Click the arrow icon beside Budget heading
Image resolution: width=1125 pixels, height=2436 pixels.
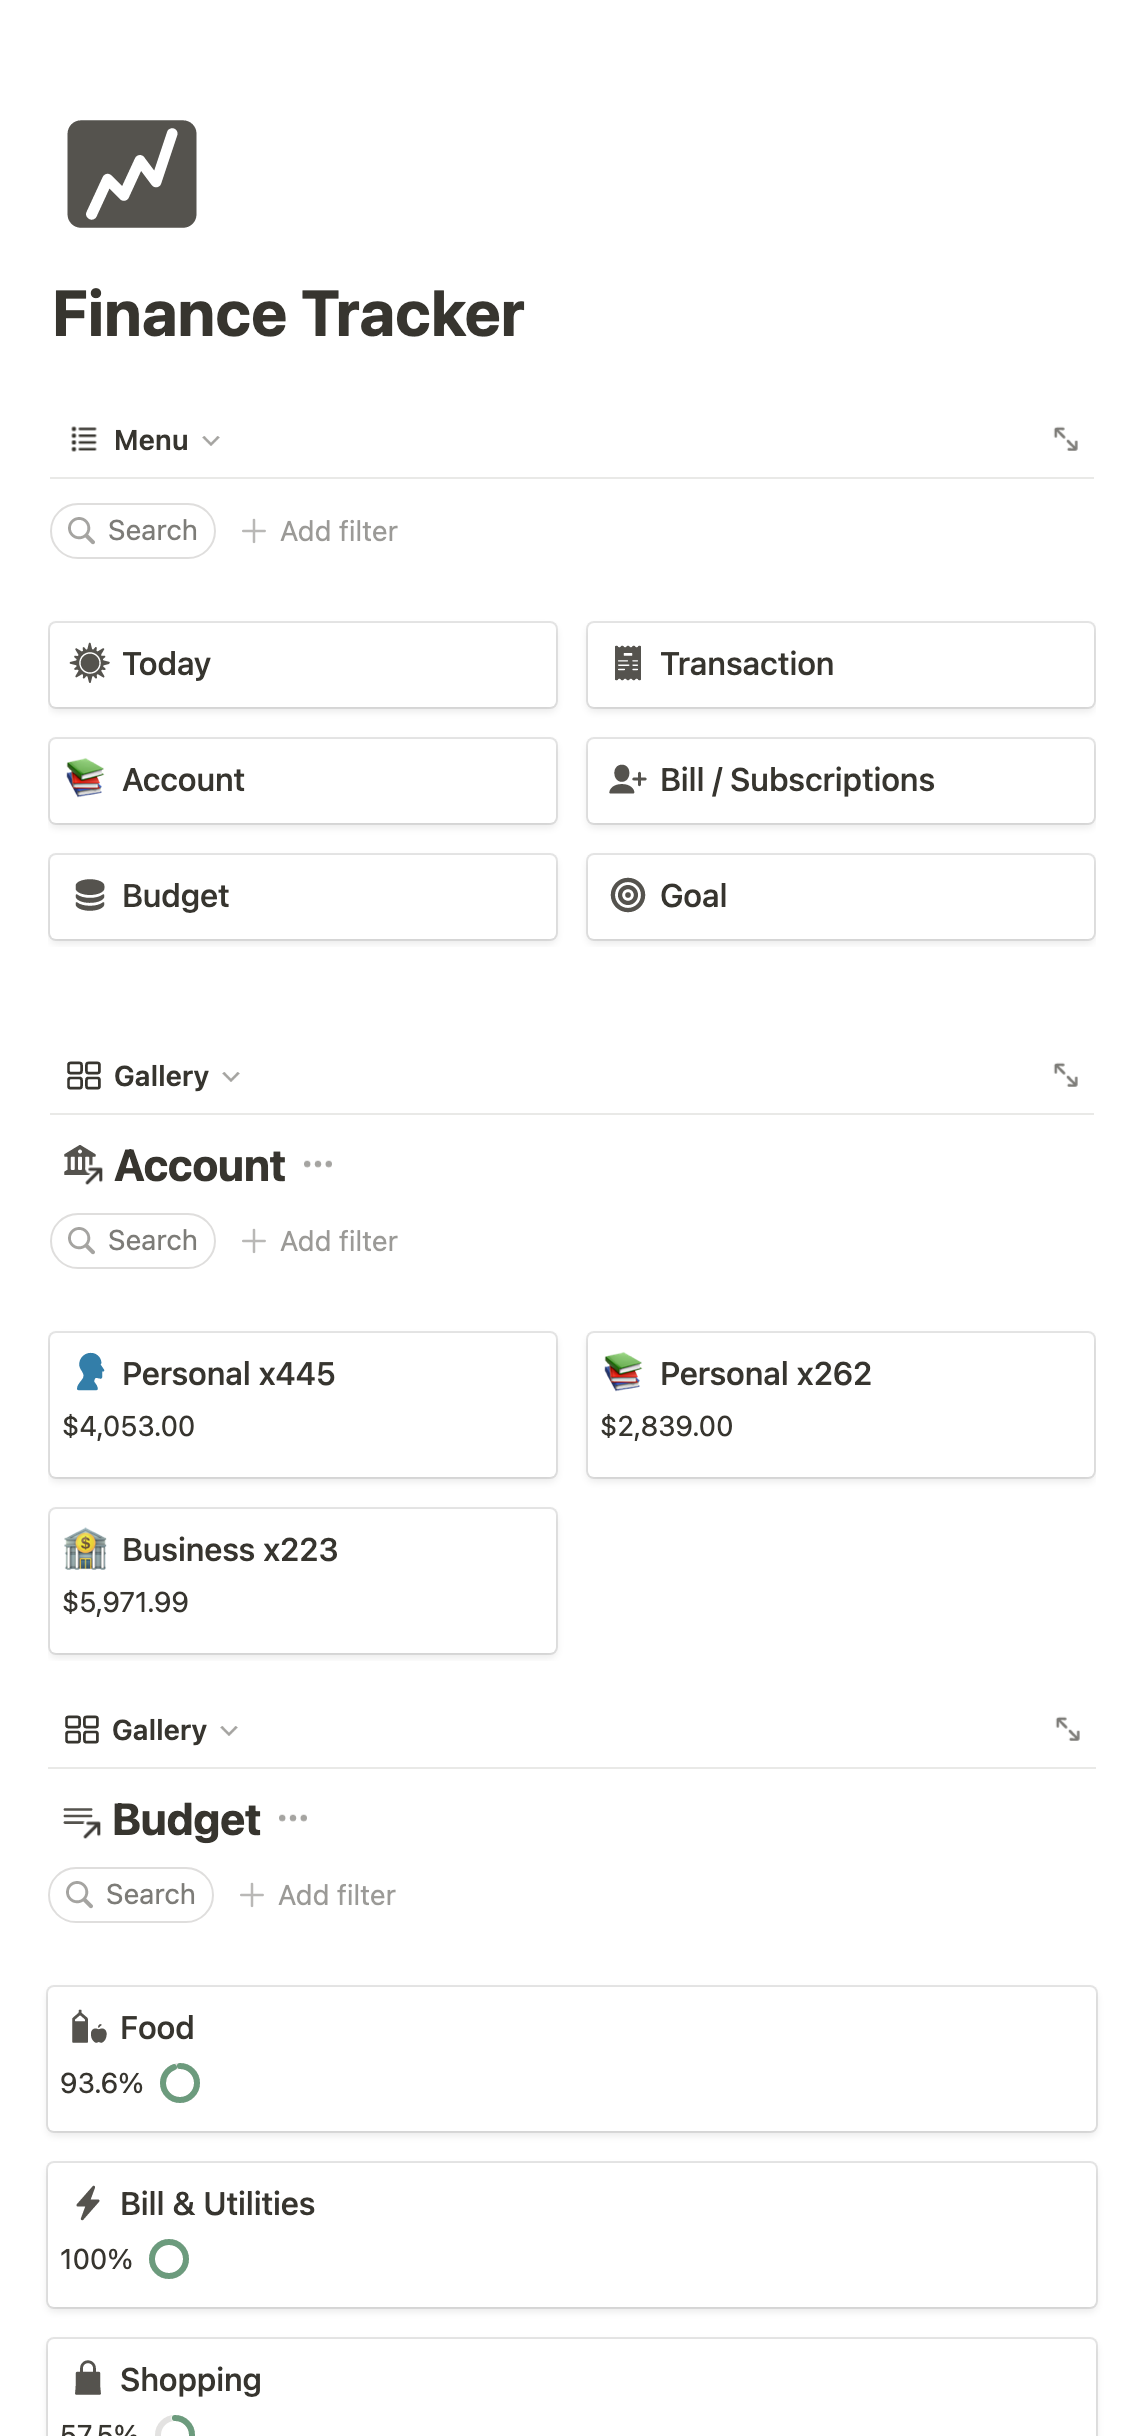coord(82,1821)
